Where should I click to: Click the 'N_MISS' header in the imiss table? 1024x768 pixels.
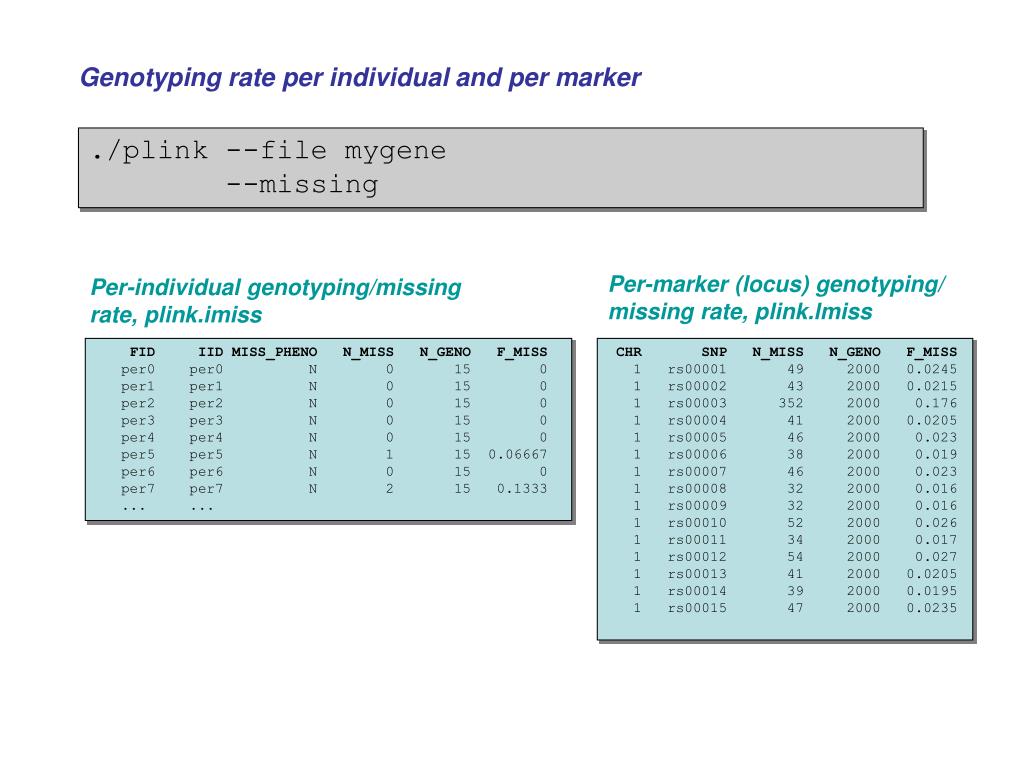pos(368,352)
